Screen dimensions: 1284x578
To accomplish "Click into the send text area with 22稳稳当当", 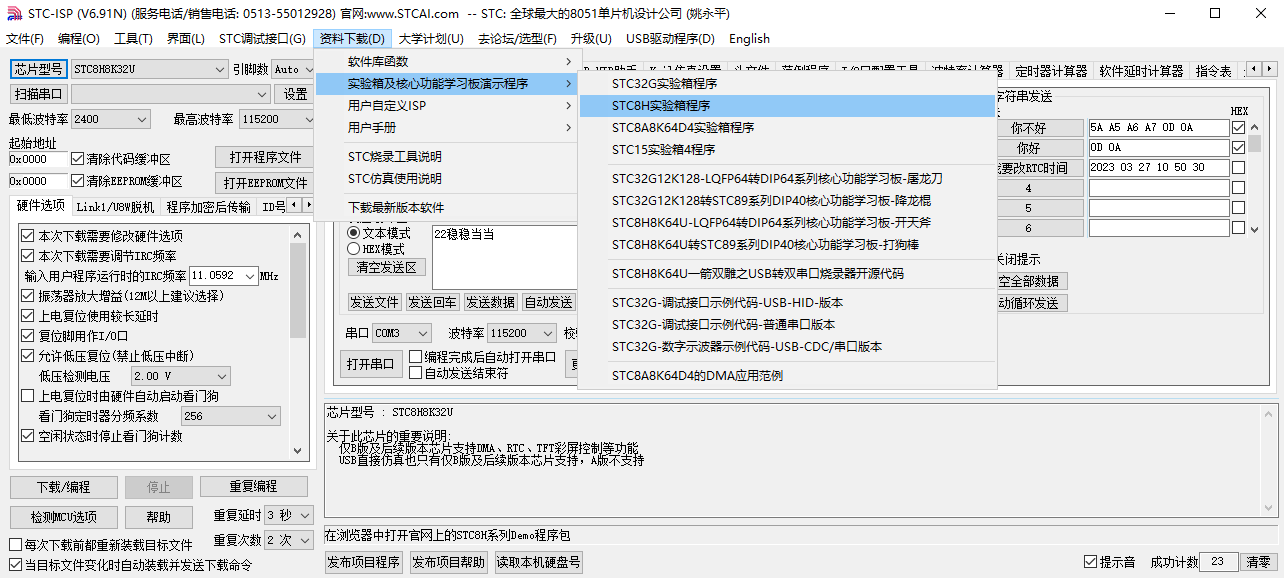I will [505, 257].
